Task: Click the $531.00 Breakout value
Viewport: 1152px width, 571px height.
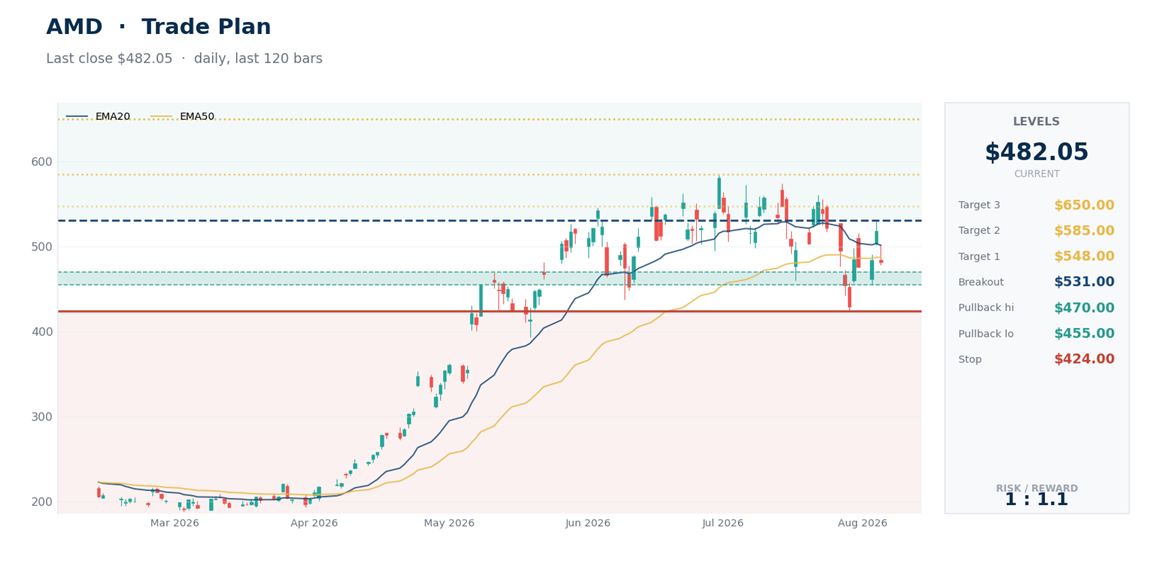Action: [1084, 282]
